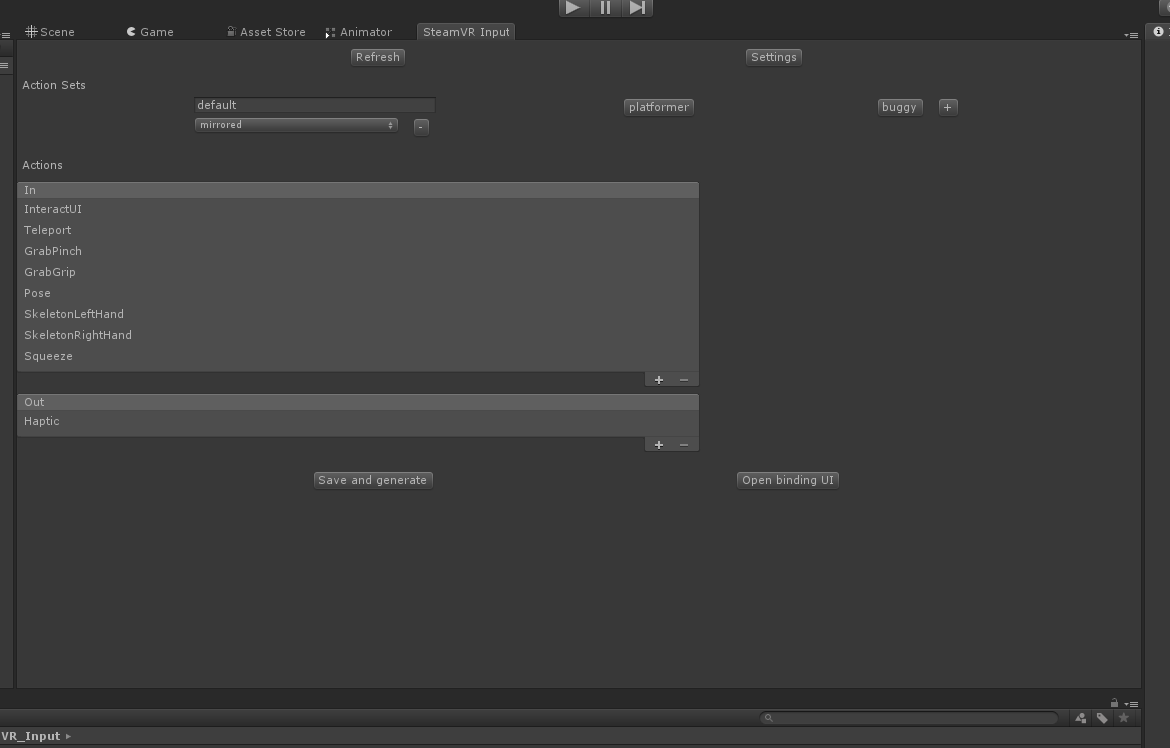
Task: Select the Haptic output action
Action: (x=358, y=422)
